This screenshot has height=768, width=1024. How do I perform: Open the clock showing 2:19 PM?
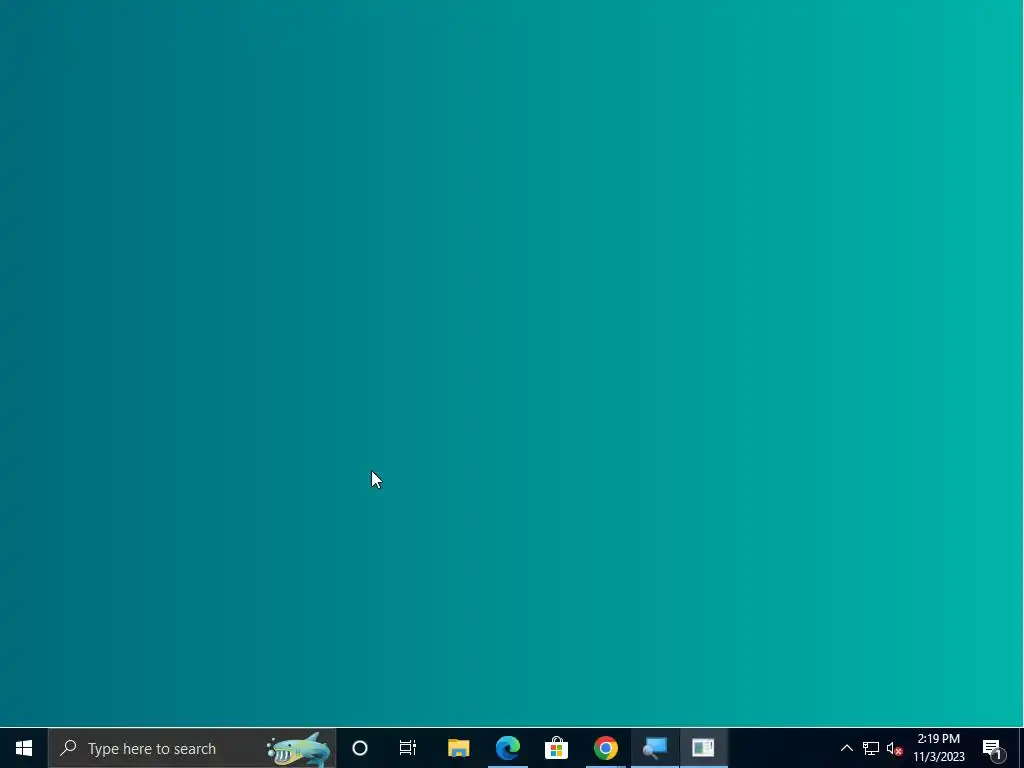(938, 748)
